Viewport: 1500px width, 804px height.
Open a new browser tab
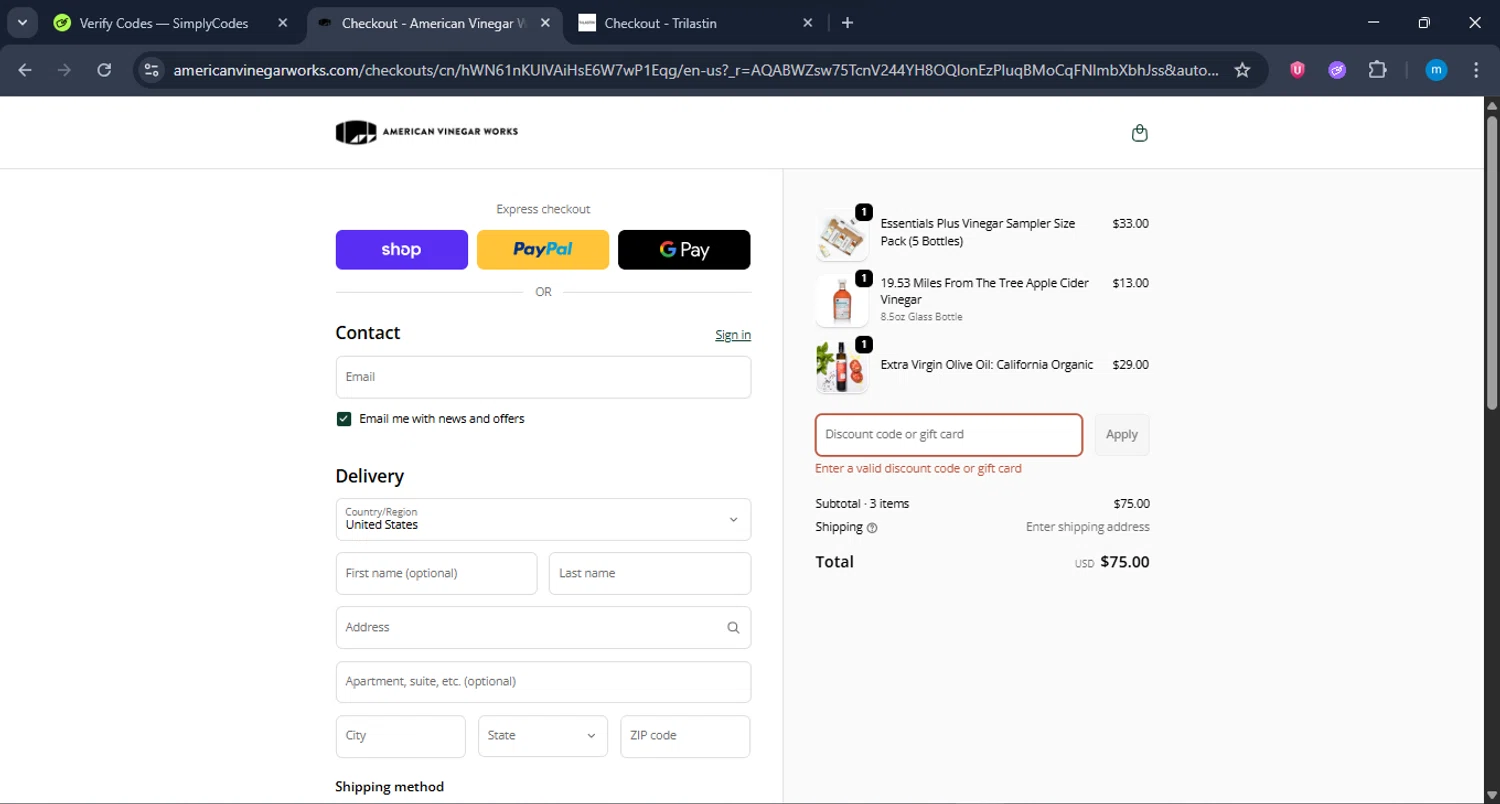[x=847, y=23]
